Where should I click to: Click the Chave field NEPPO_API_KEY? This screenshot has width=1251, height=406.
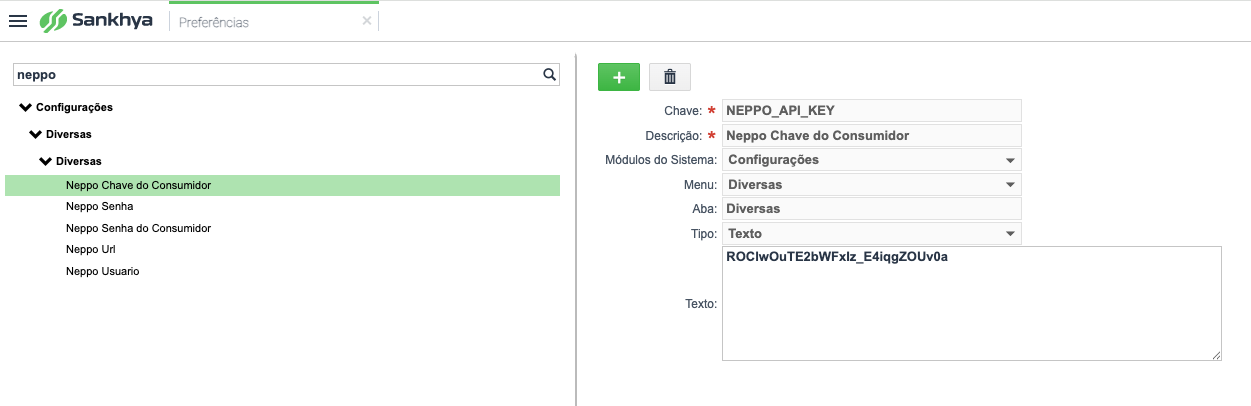click(x=871, y=110)
